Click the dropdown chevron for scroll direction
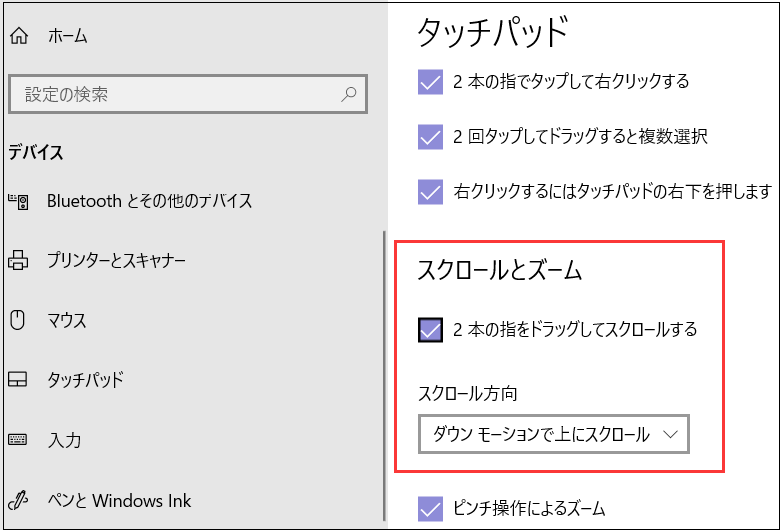This screenshot has width=782, height=530. pos(671,434)
